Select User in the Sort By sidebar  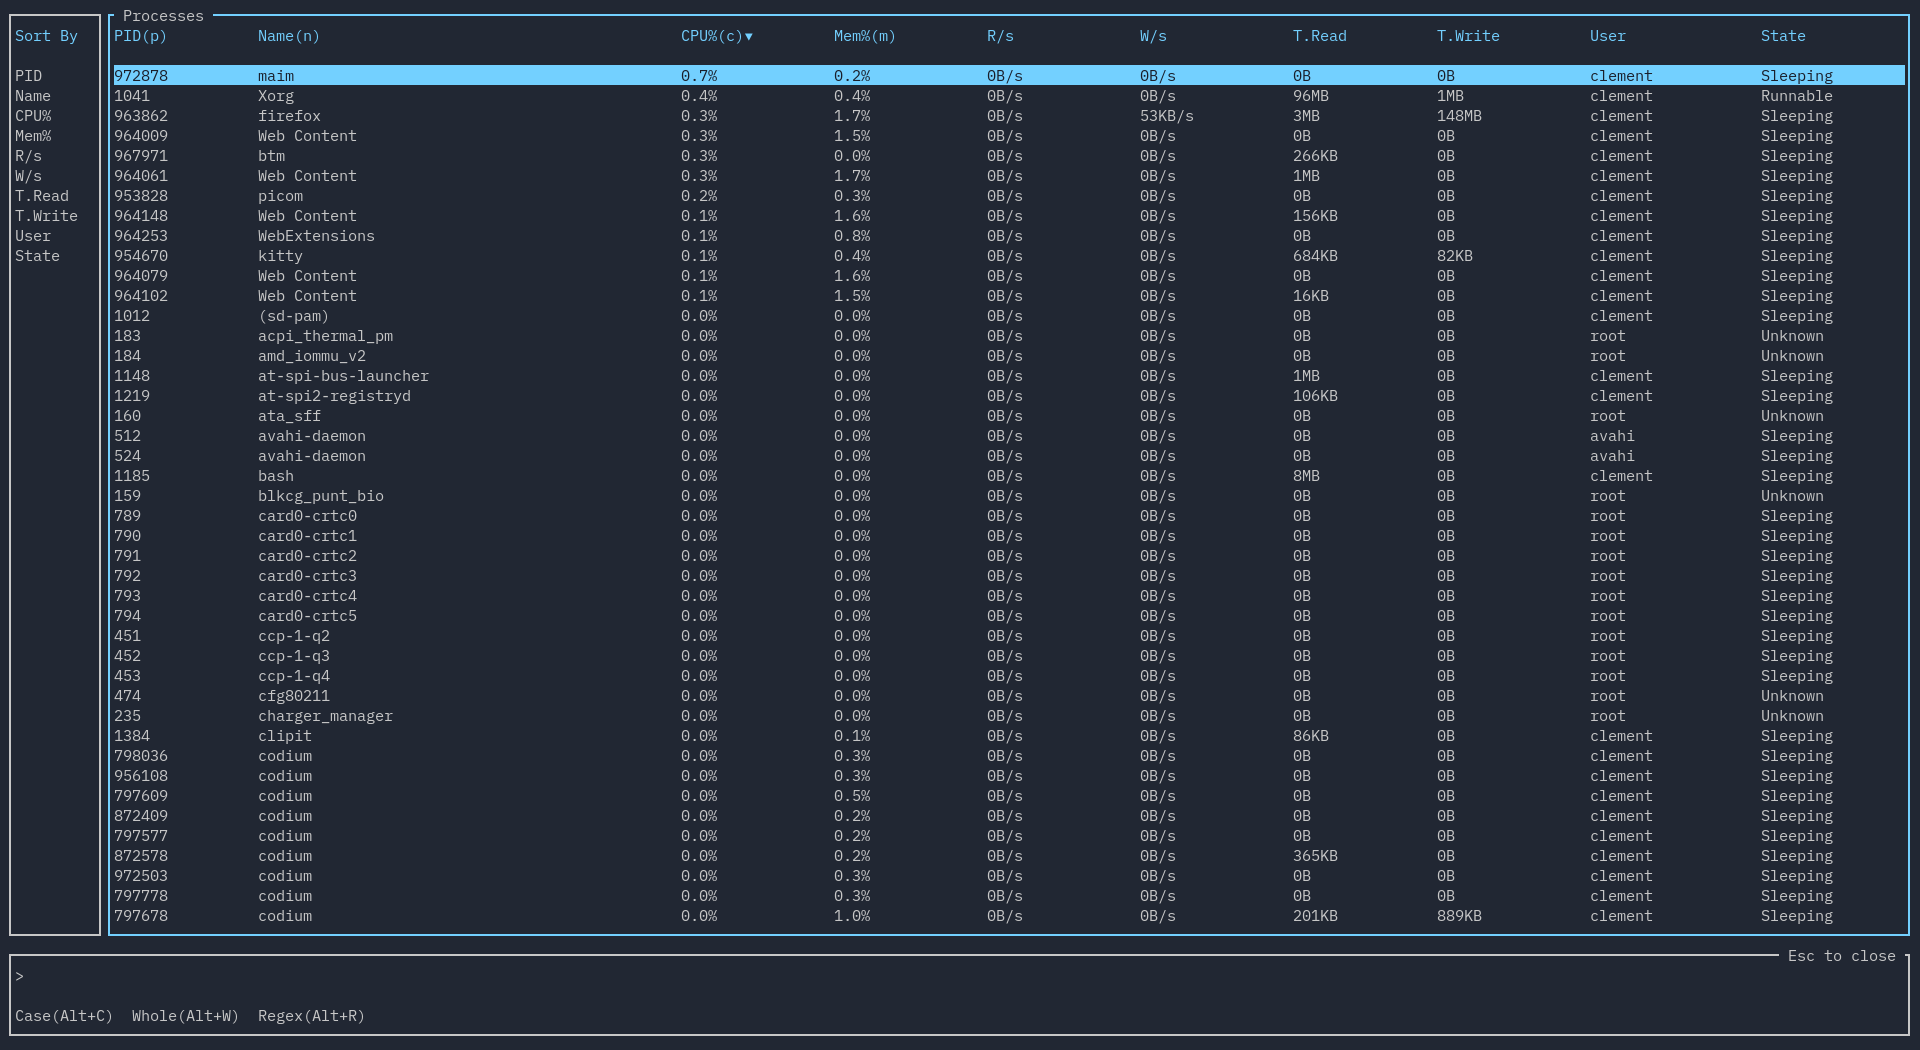[x=33, y=236]
